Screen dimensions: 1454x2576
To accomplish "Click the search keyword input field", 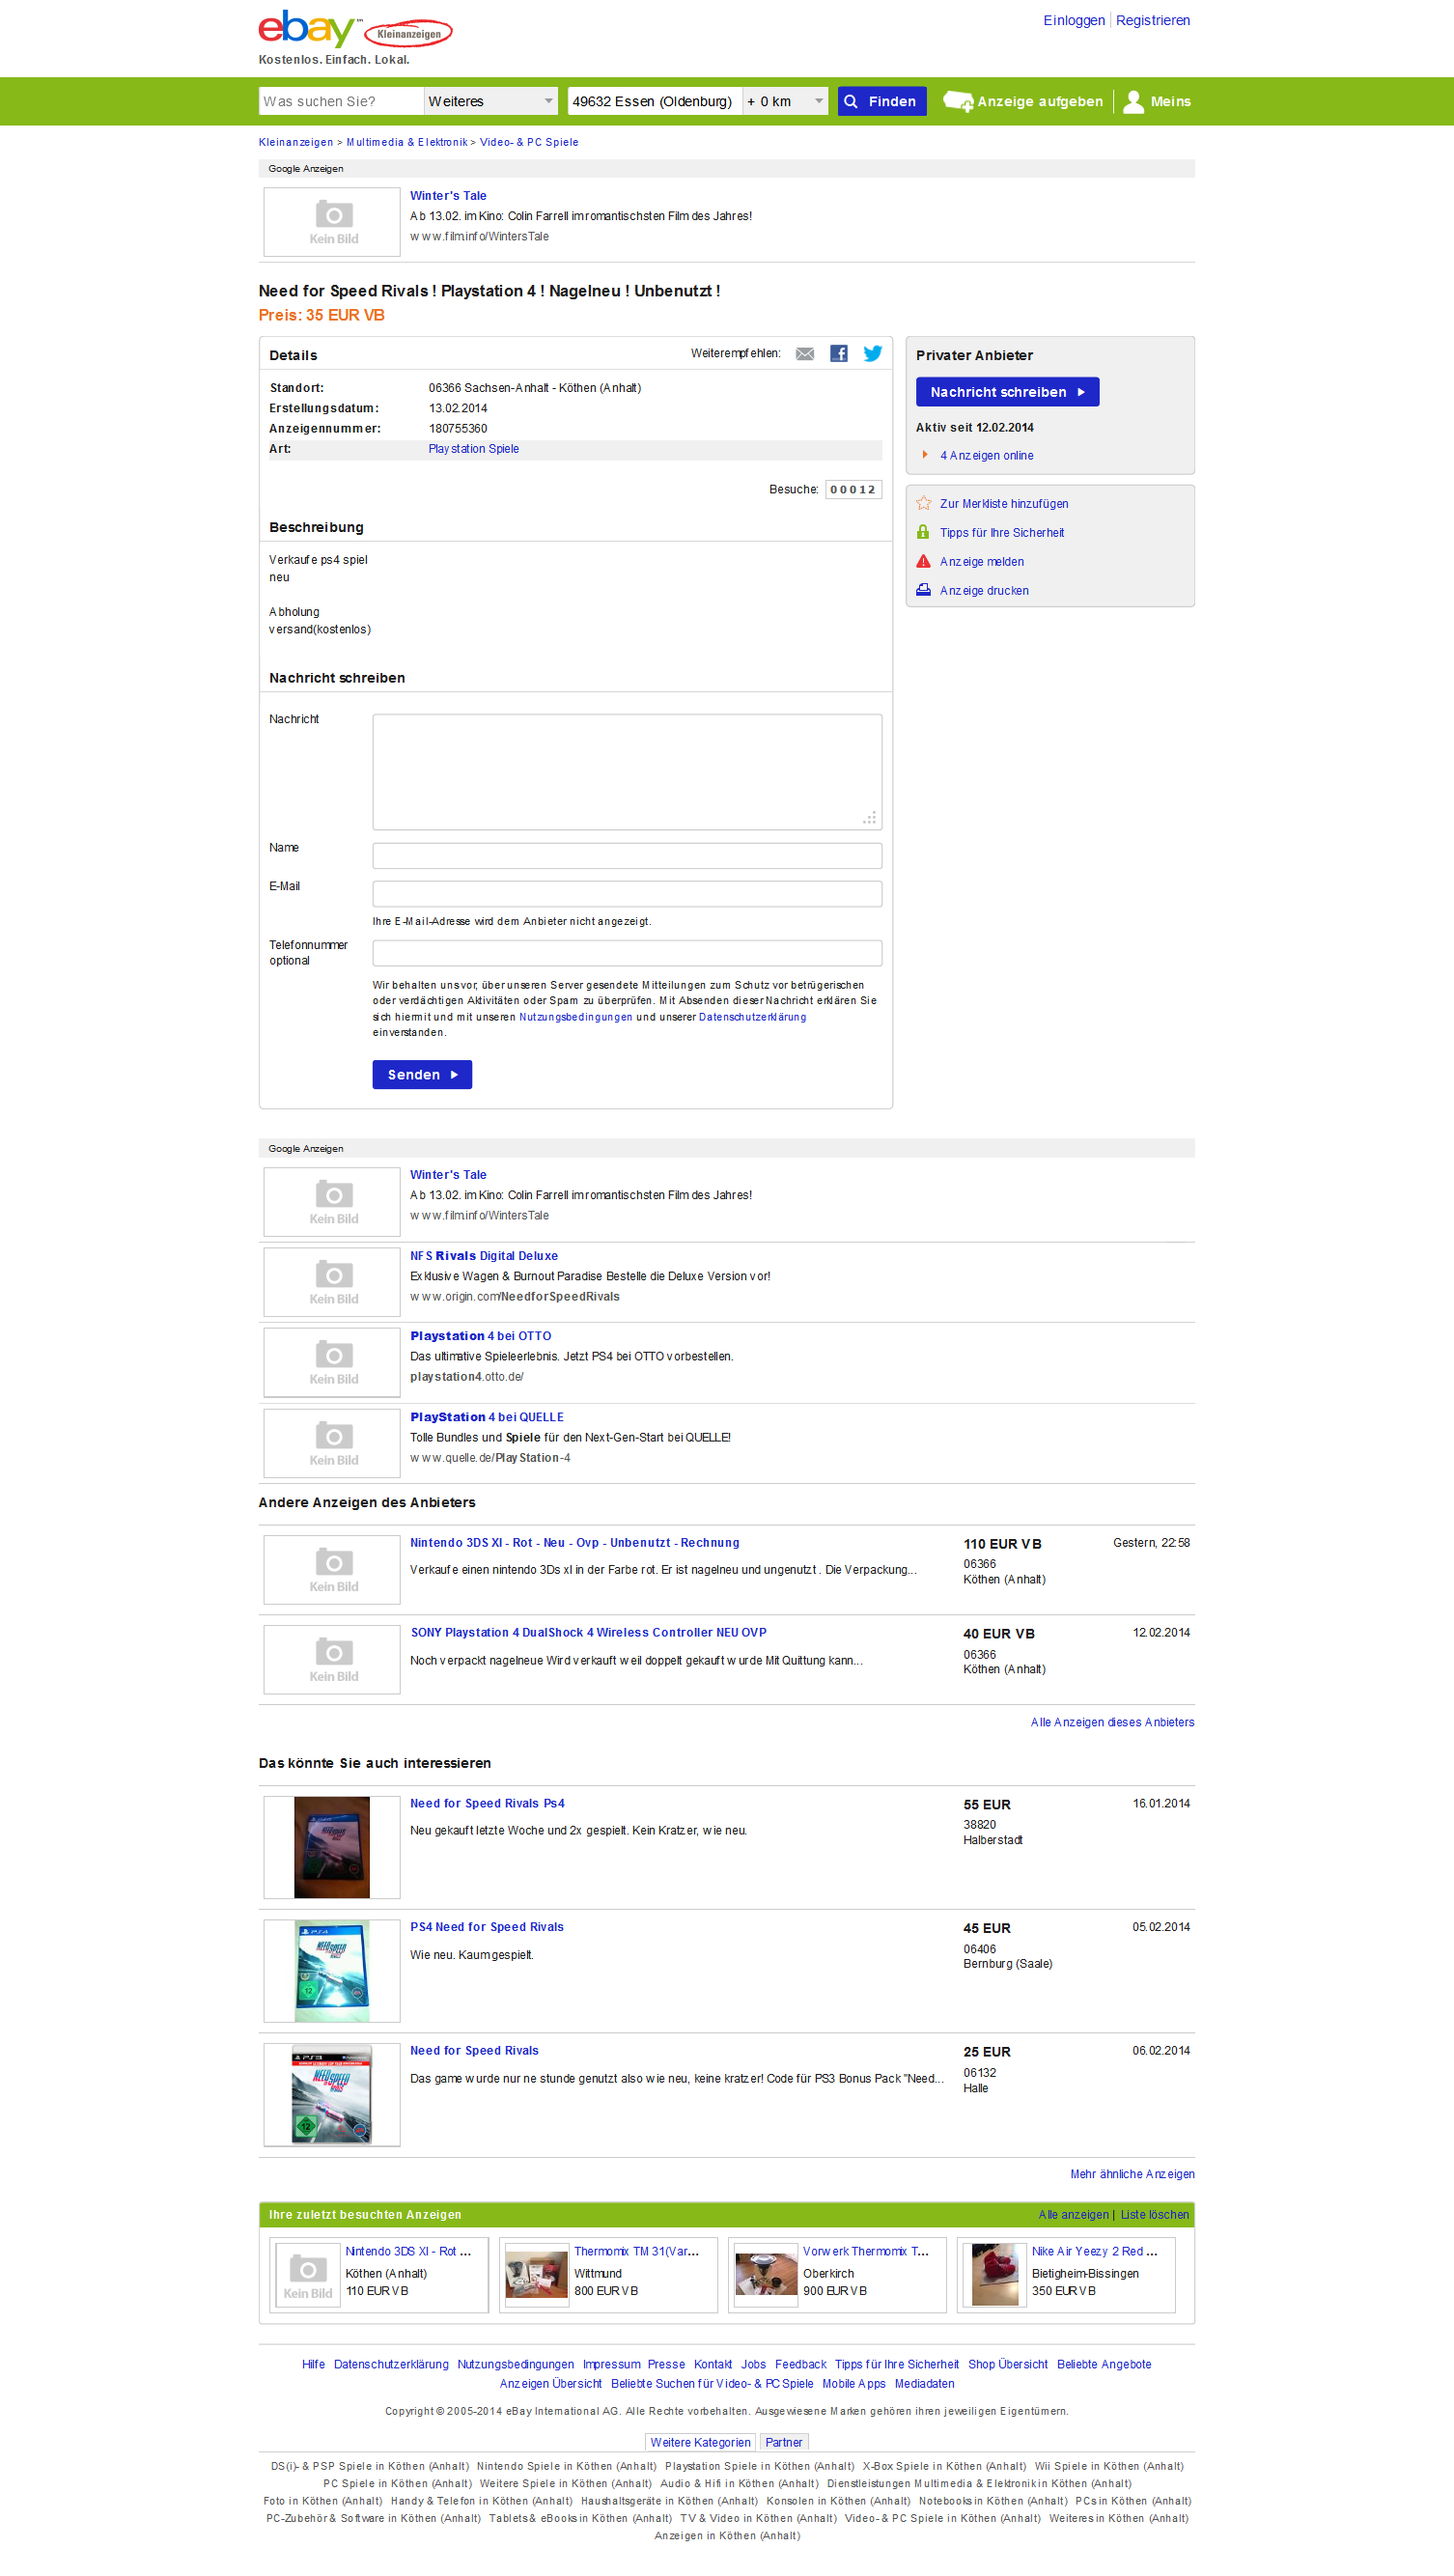I will [341, 102].
